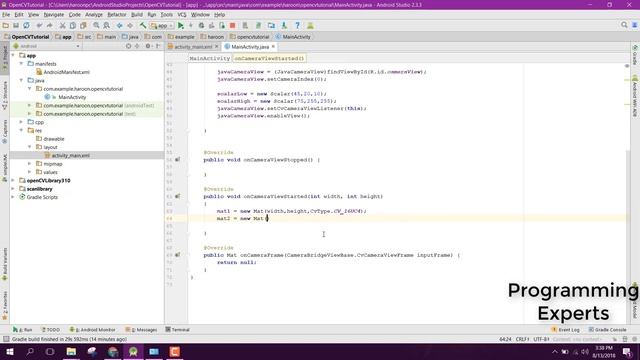Open the File menu

(6, 15)
